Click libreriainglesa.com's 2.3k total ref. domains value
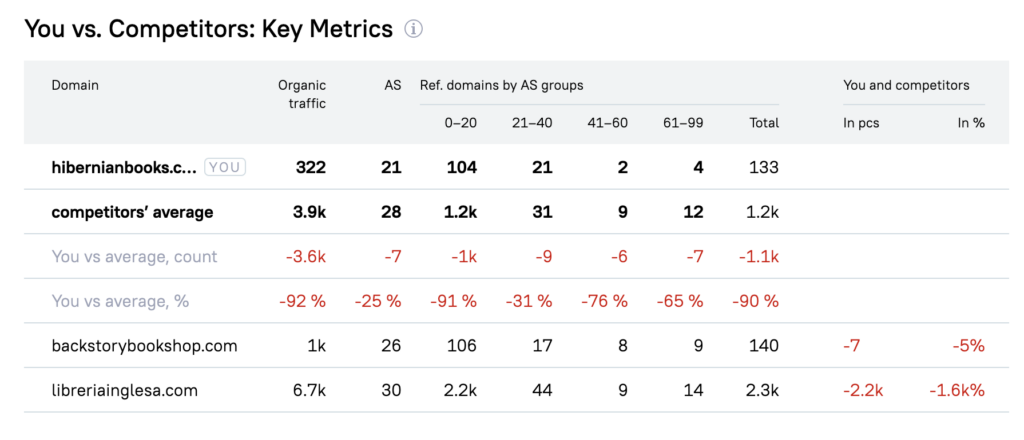 click(762, 391)
